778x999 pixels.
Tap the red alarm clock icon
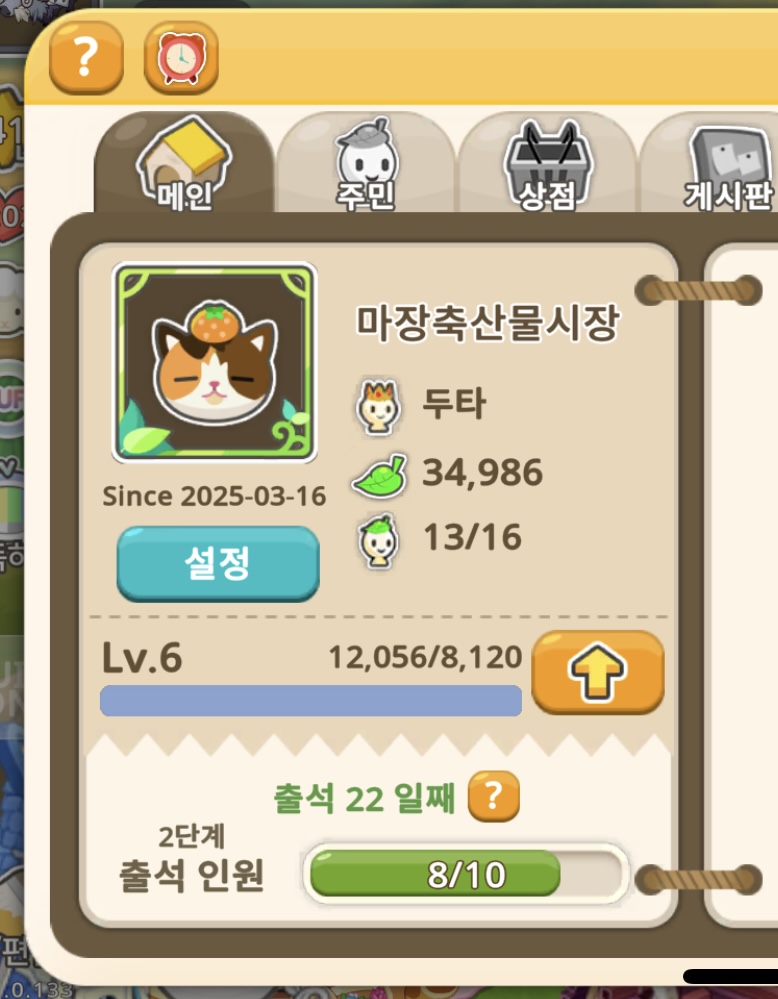tap(182, 57)
